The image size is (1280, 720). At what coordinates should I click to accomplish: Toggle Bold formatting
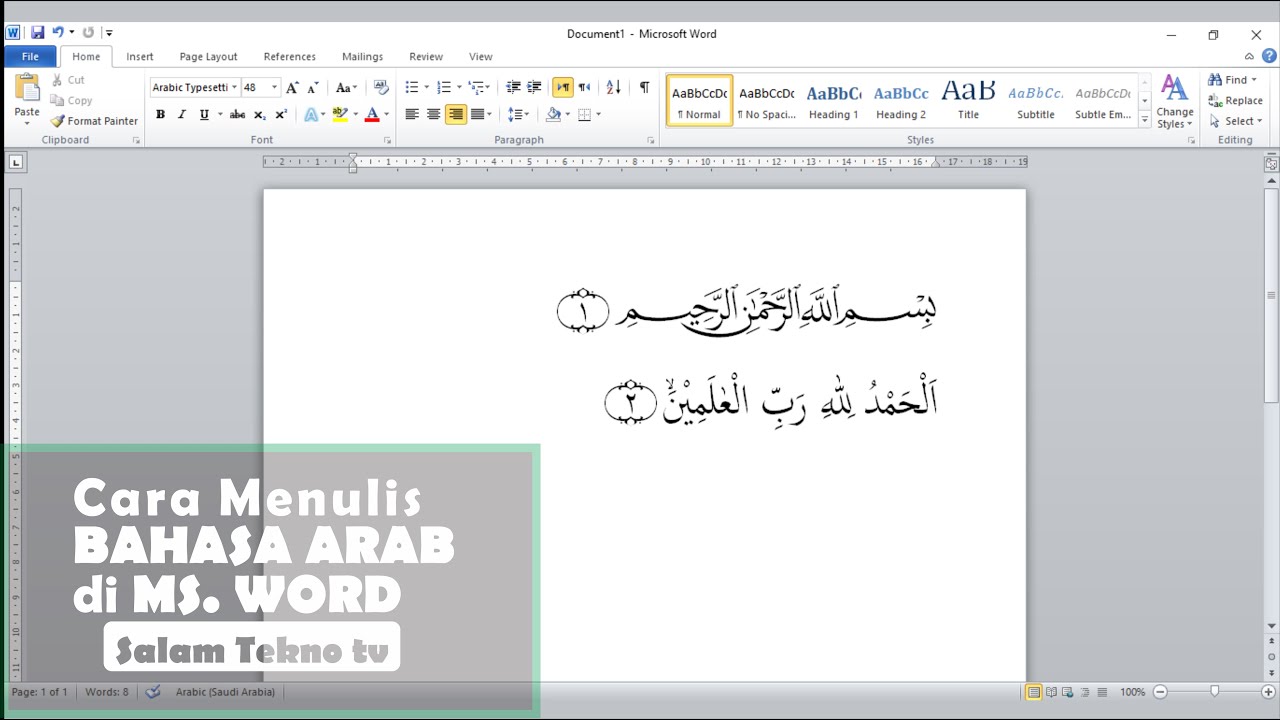[160, 115]
